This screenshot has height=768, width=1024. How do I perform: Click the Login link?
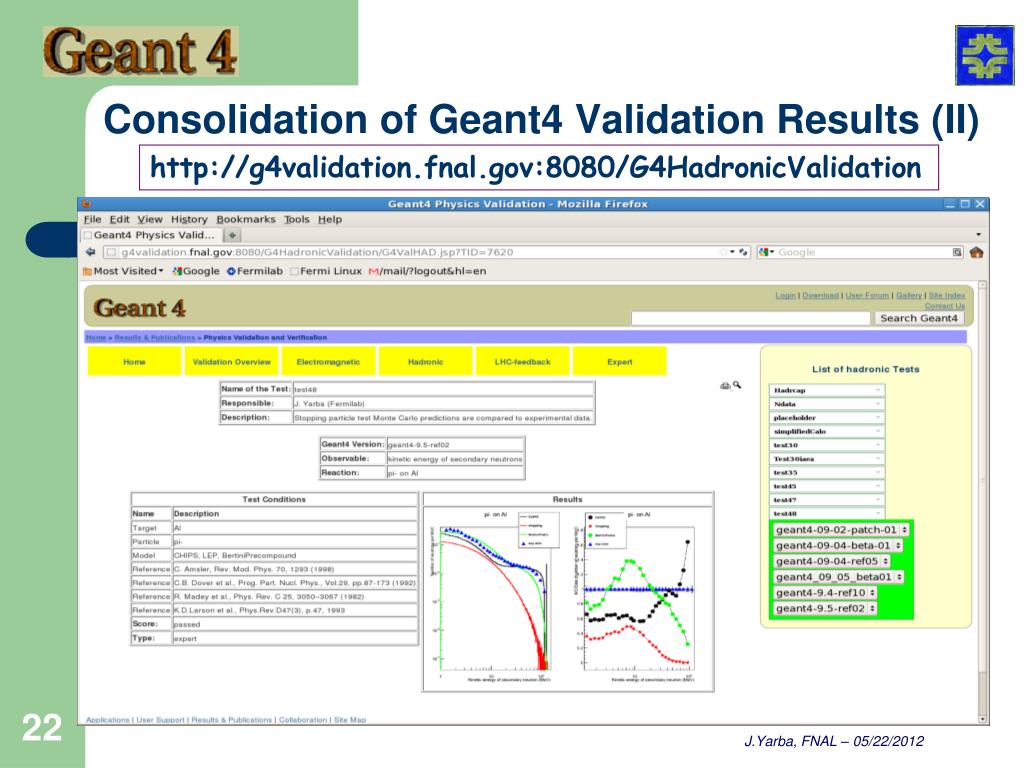click(x=785, y=296)
